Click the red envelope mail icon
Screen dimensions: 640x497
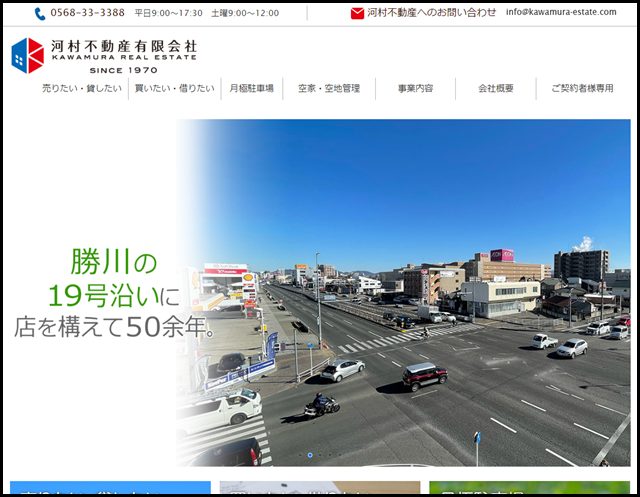click(357, 13)
